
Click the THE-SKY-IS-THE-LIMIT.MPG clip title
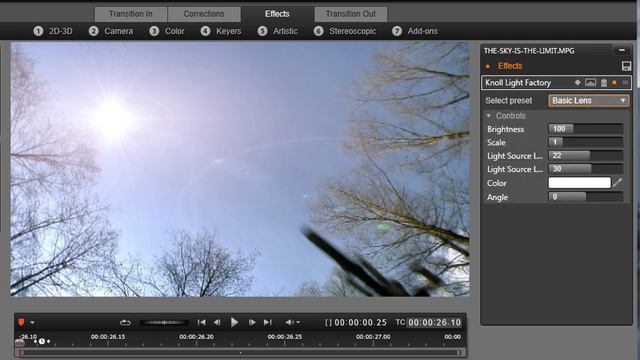click(529, 51)
